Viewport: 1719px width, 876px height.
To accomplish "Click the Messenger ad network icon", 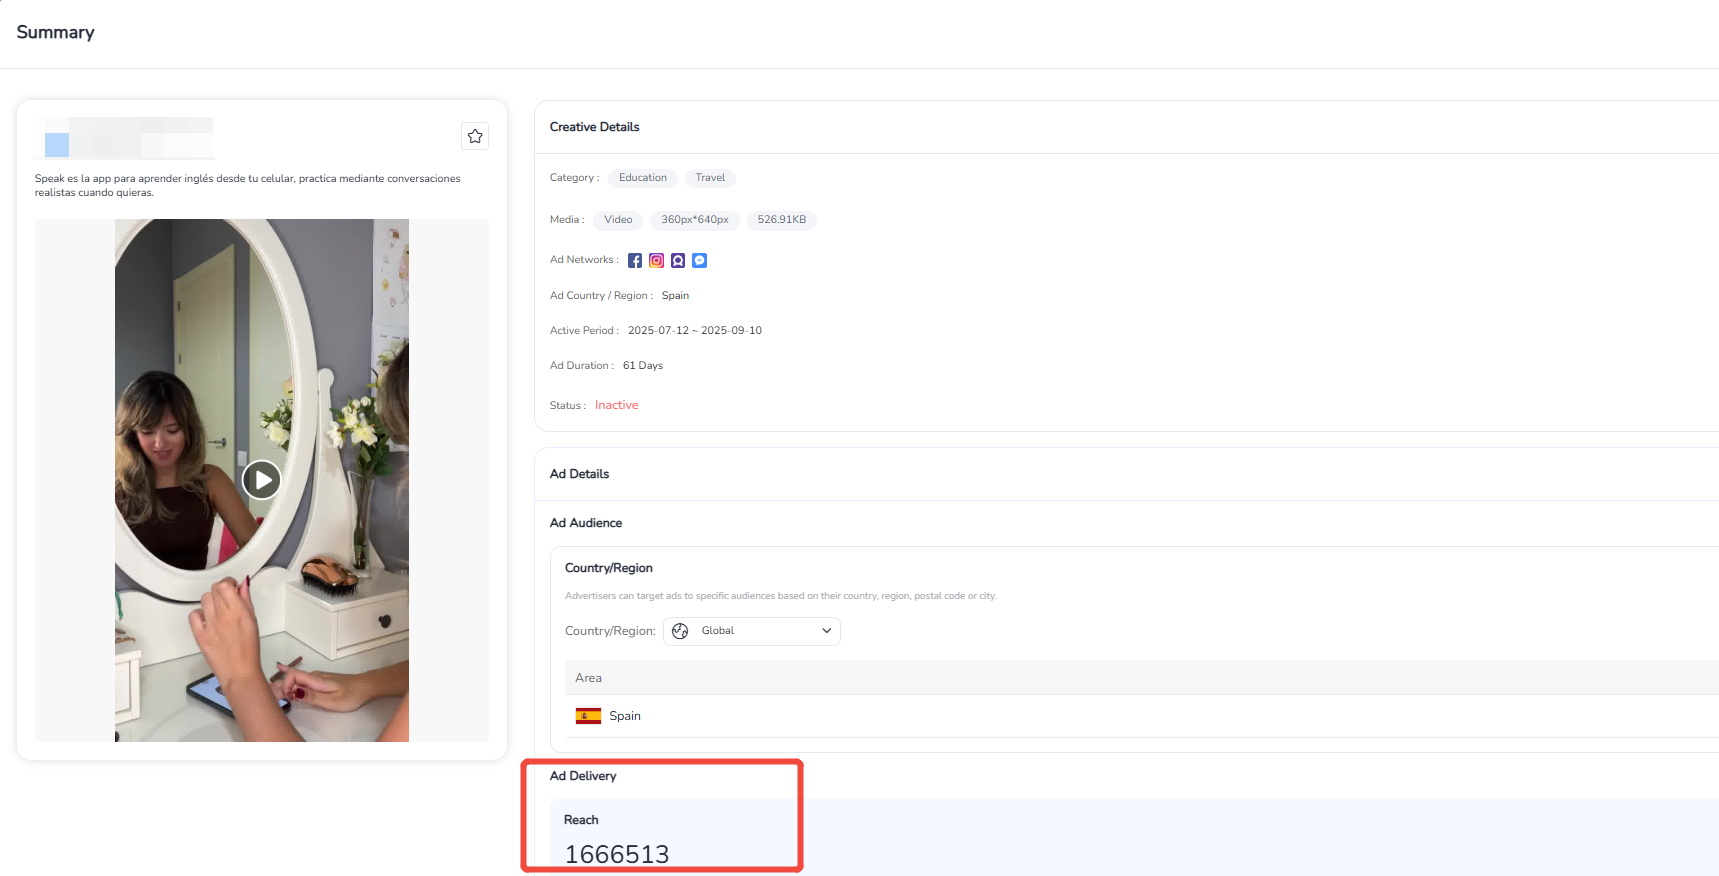I will click(x=700, y=260).
